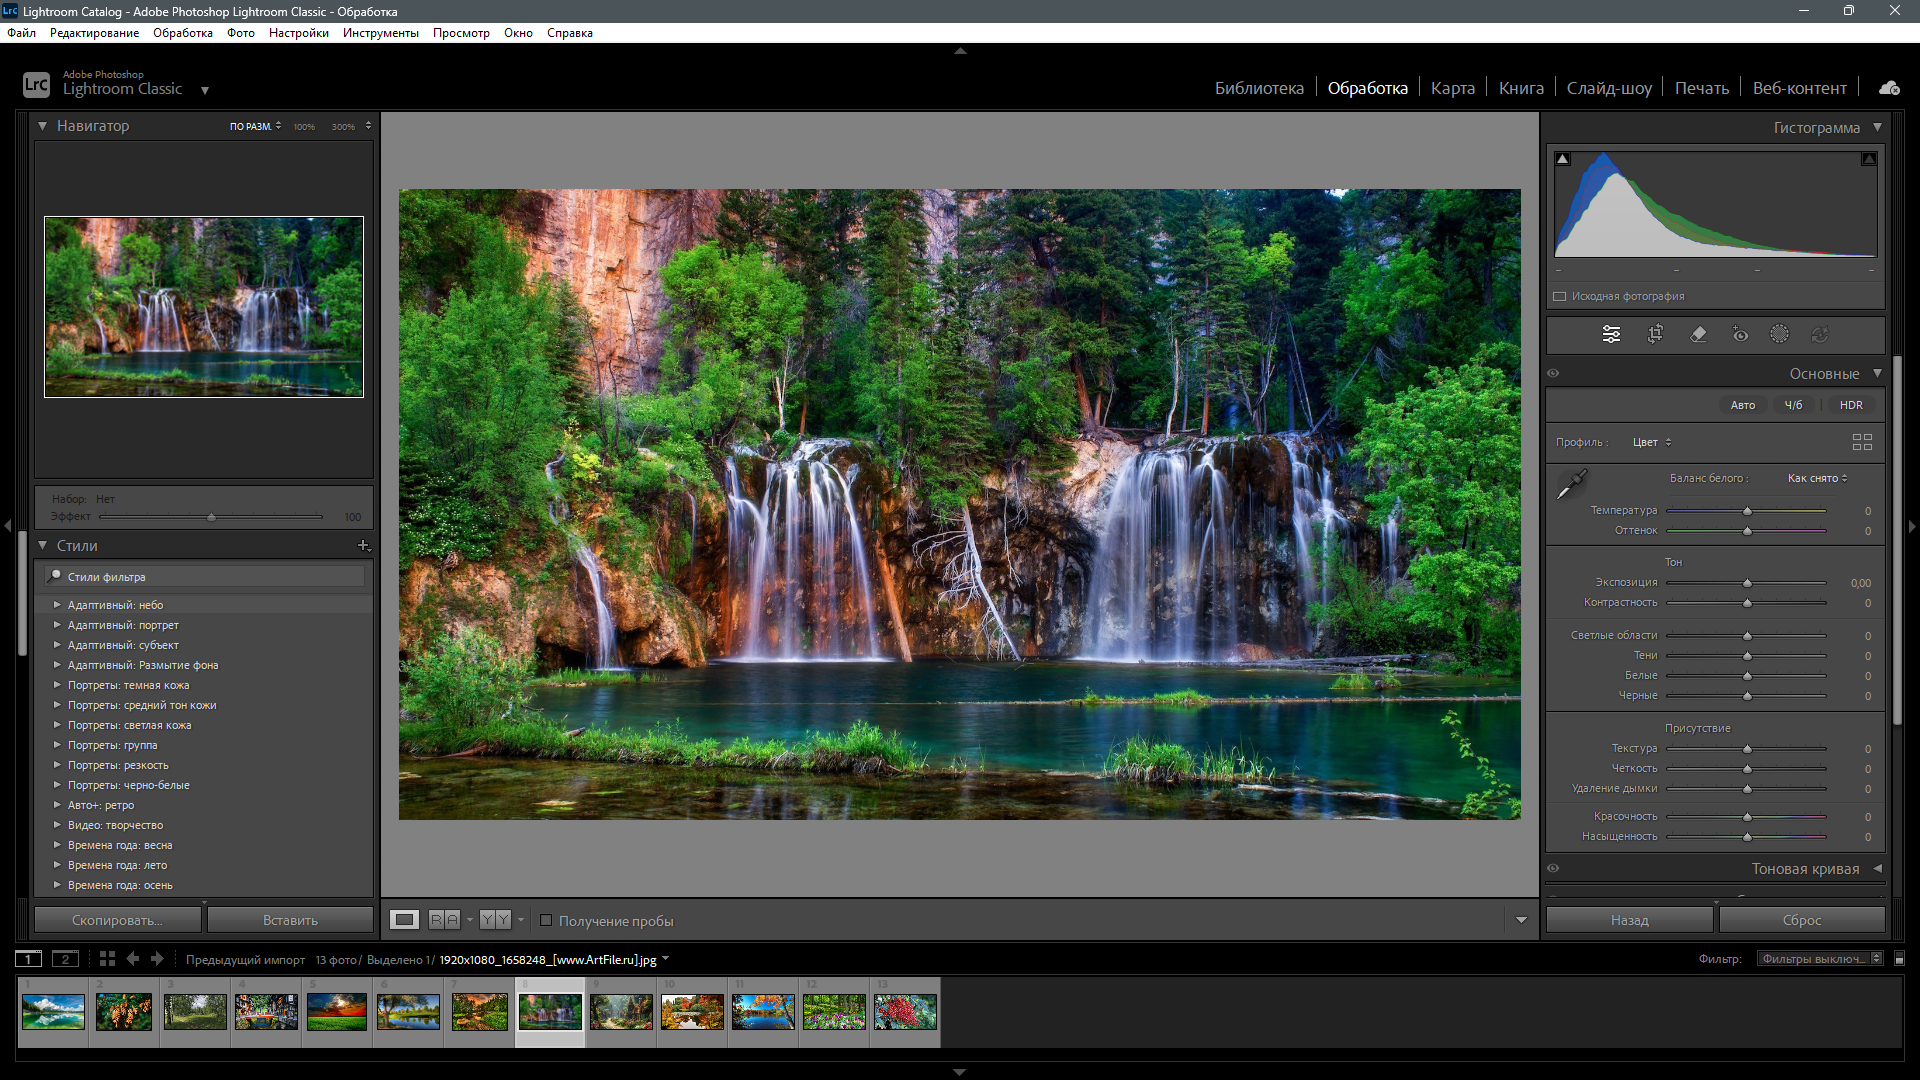1920x1080 pixels.
Task: Switch to grid view in filmstrip bar
Action: coord(107,959)
